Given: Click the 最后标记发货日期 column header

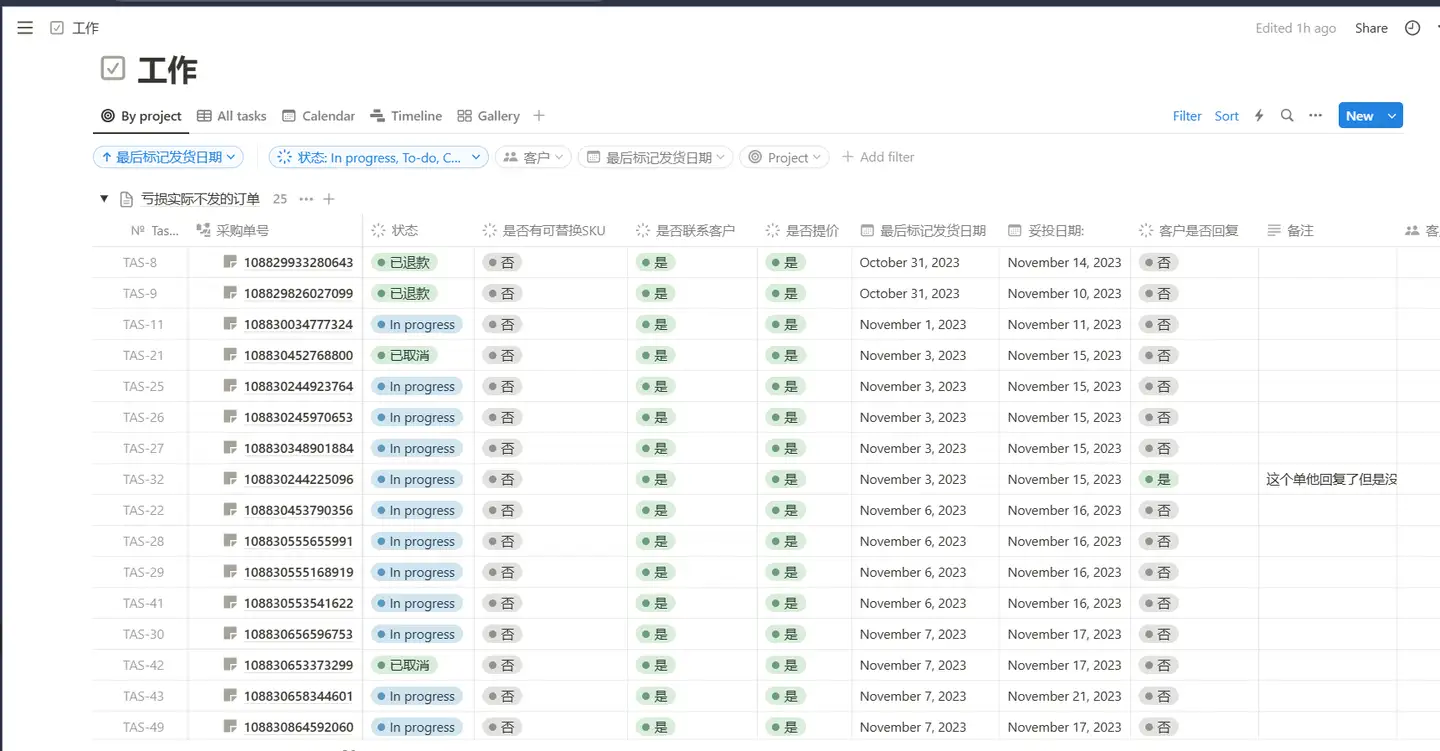Looking at the screenshot, I should coord(925,231).
